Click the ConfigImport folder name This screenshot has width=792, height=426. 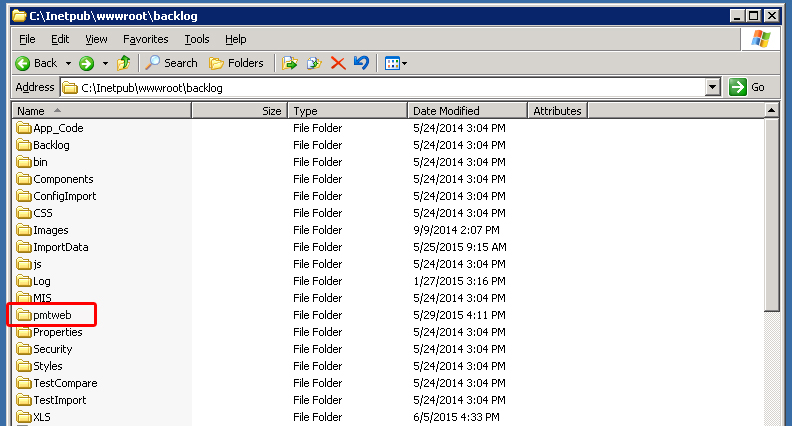point(65,196)
